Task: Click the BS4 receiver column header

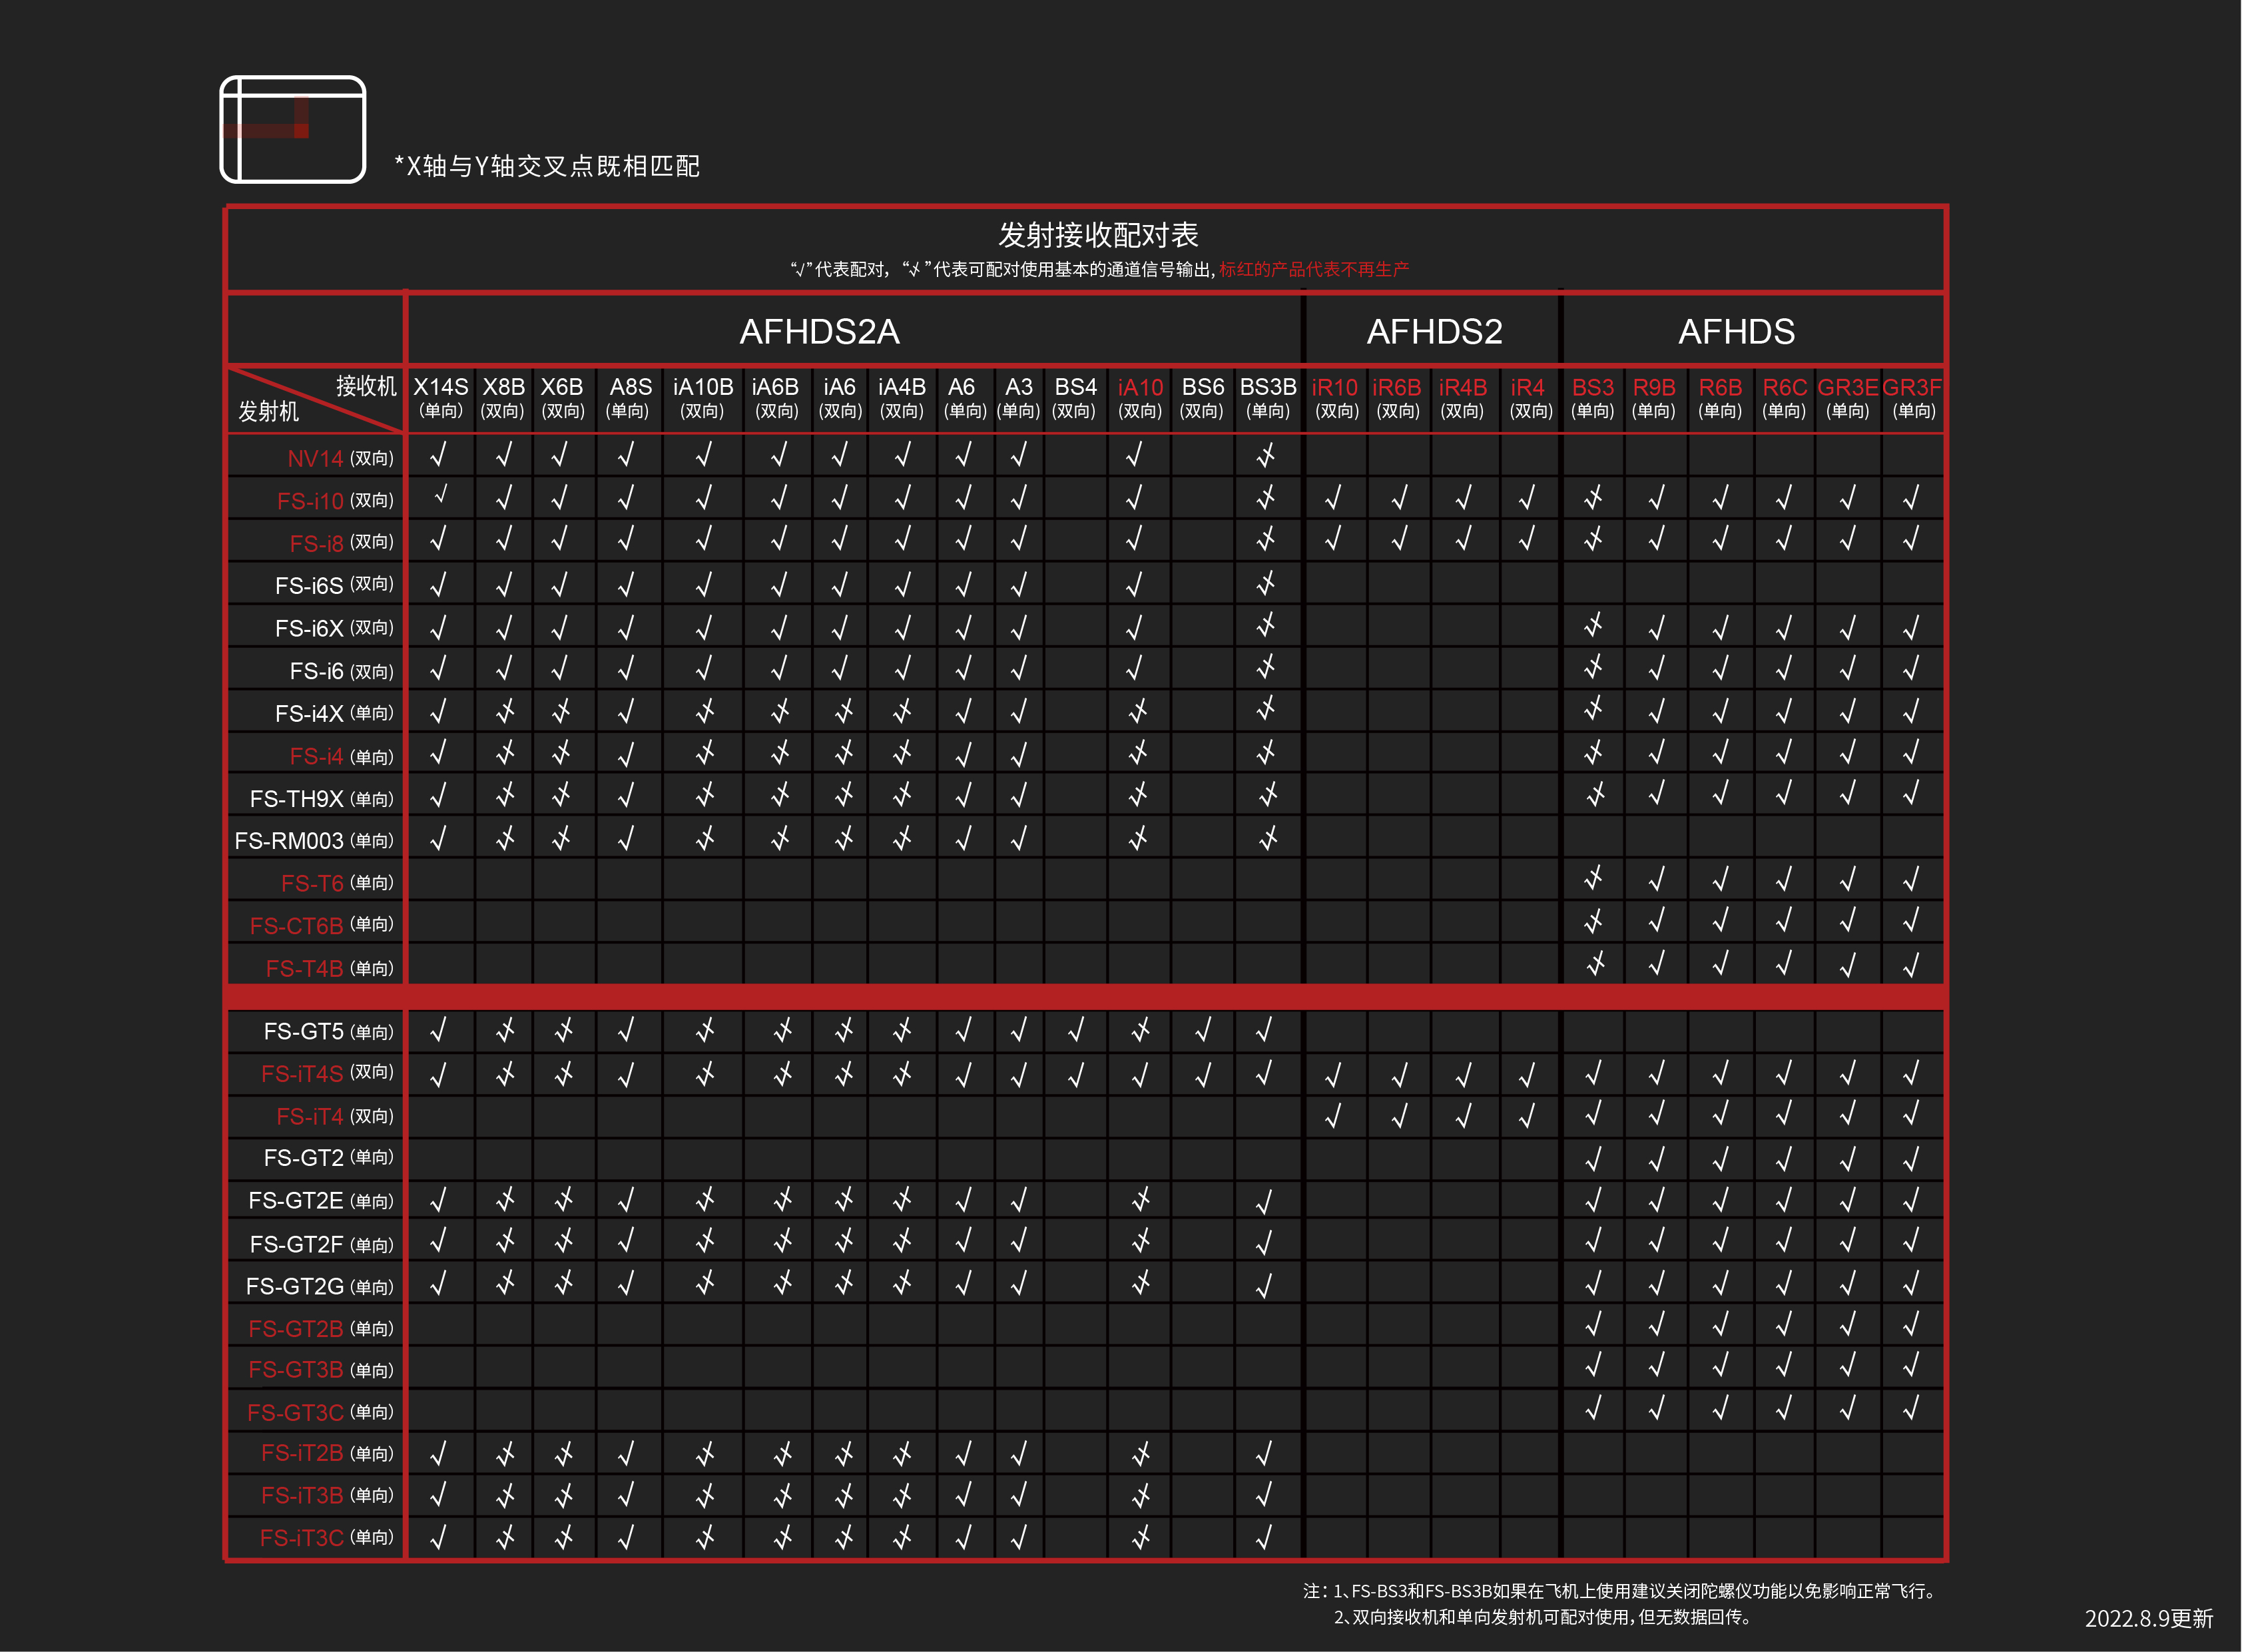Action: tap(1075, 398)
